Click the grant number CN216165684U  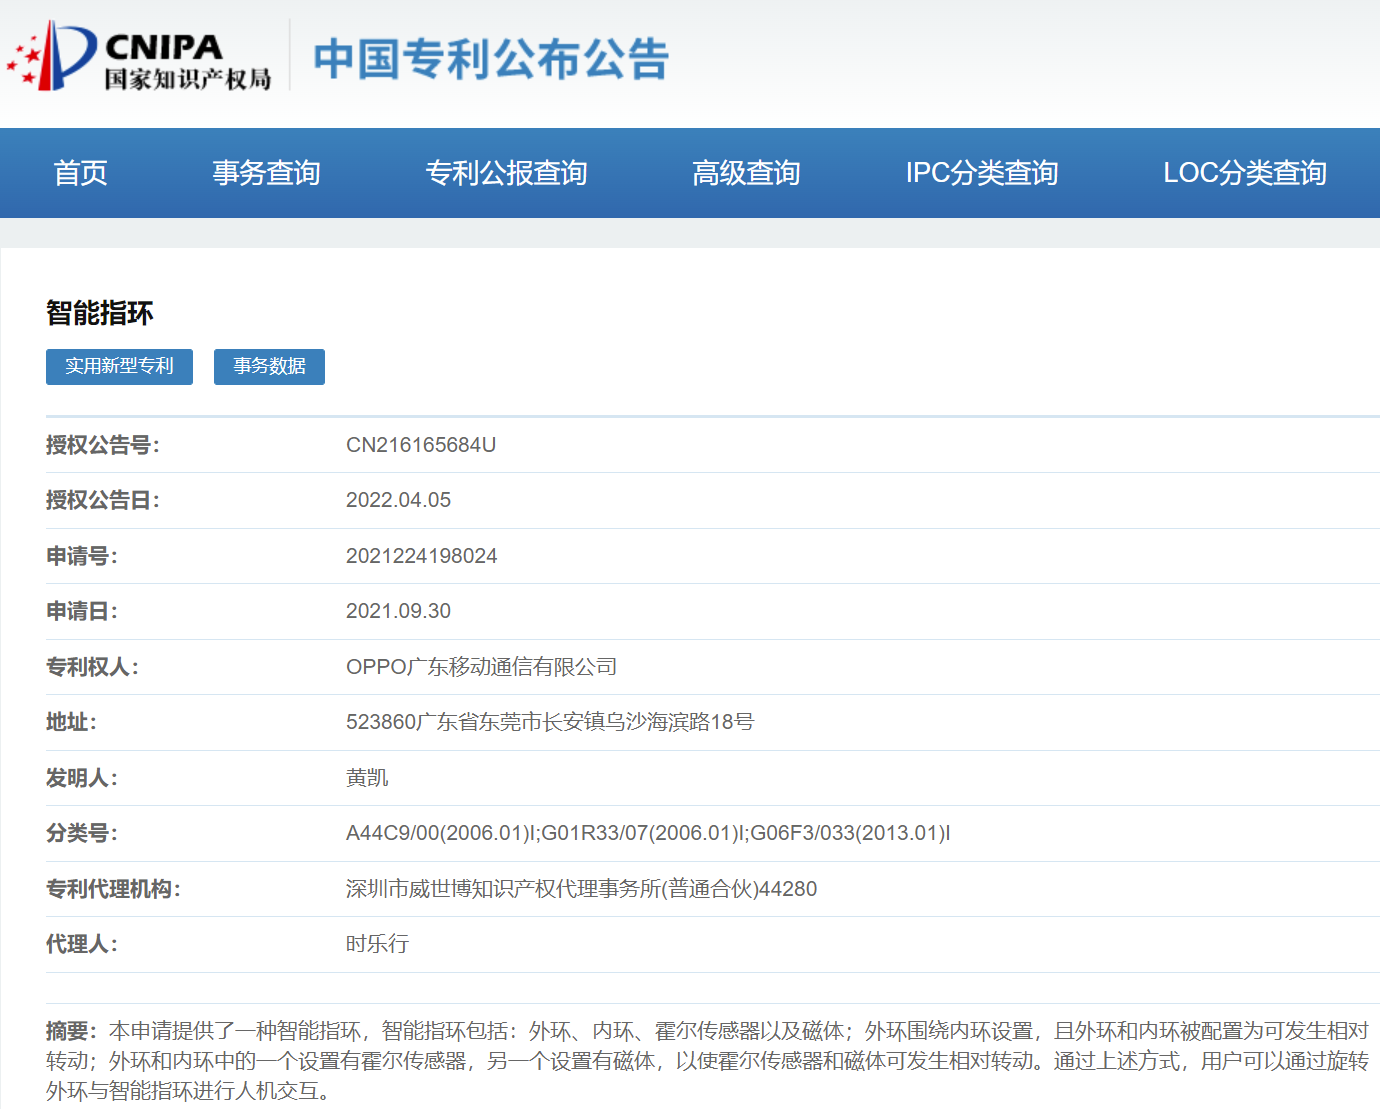point(420,444)
